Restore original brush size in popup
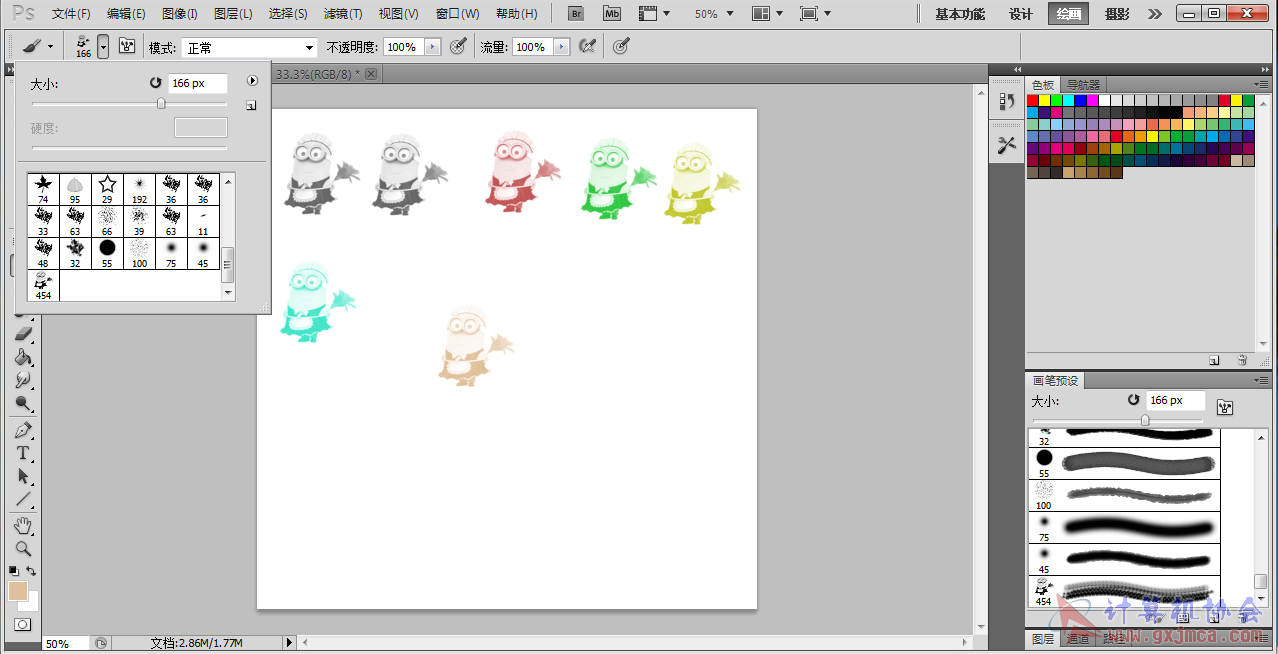The height and width of the screenshot is (654, 1278). pos(155,83)
